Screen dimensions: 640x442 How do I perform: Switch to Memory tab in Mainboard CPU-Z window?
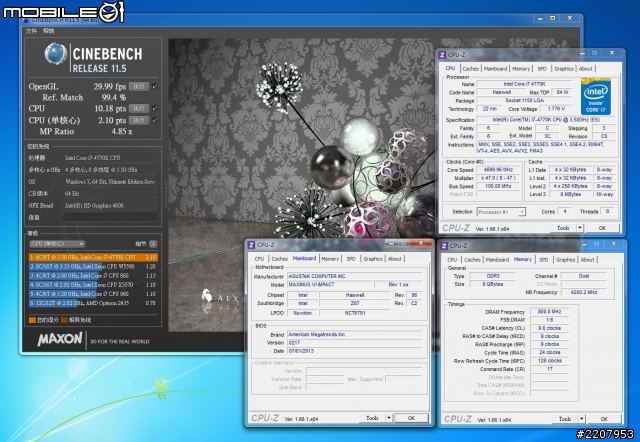point(330,259)
